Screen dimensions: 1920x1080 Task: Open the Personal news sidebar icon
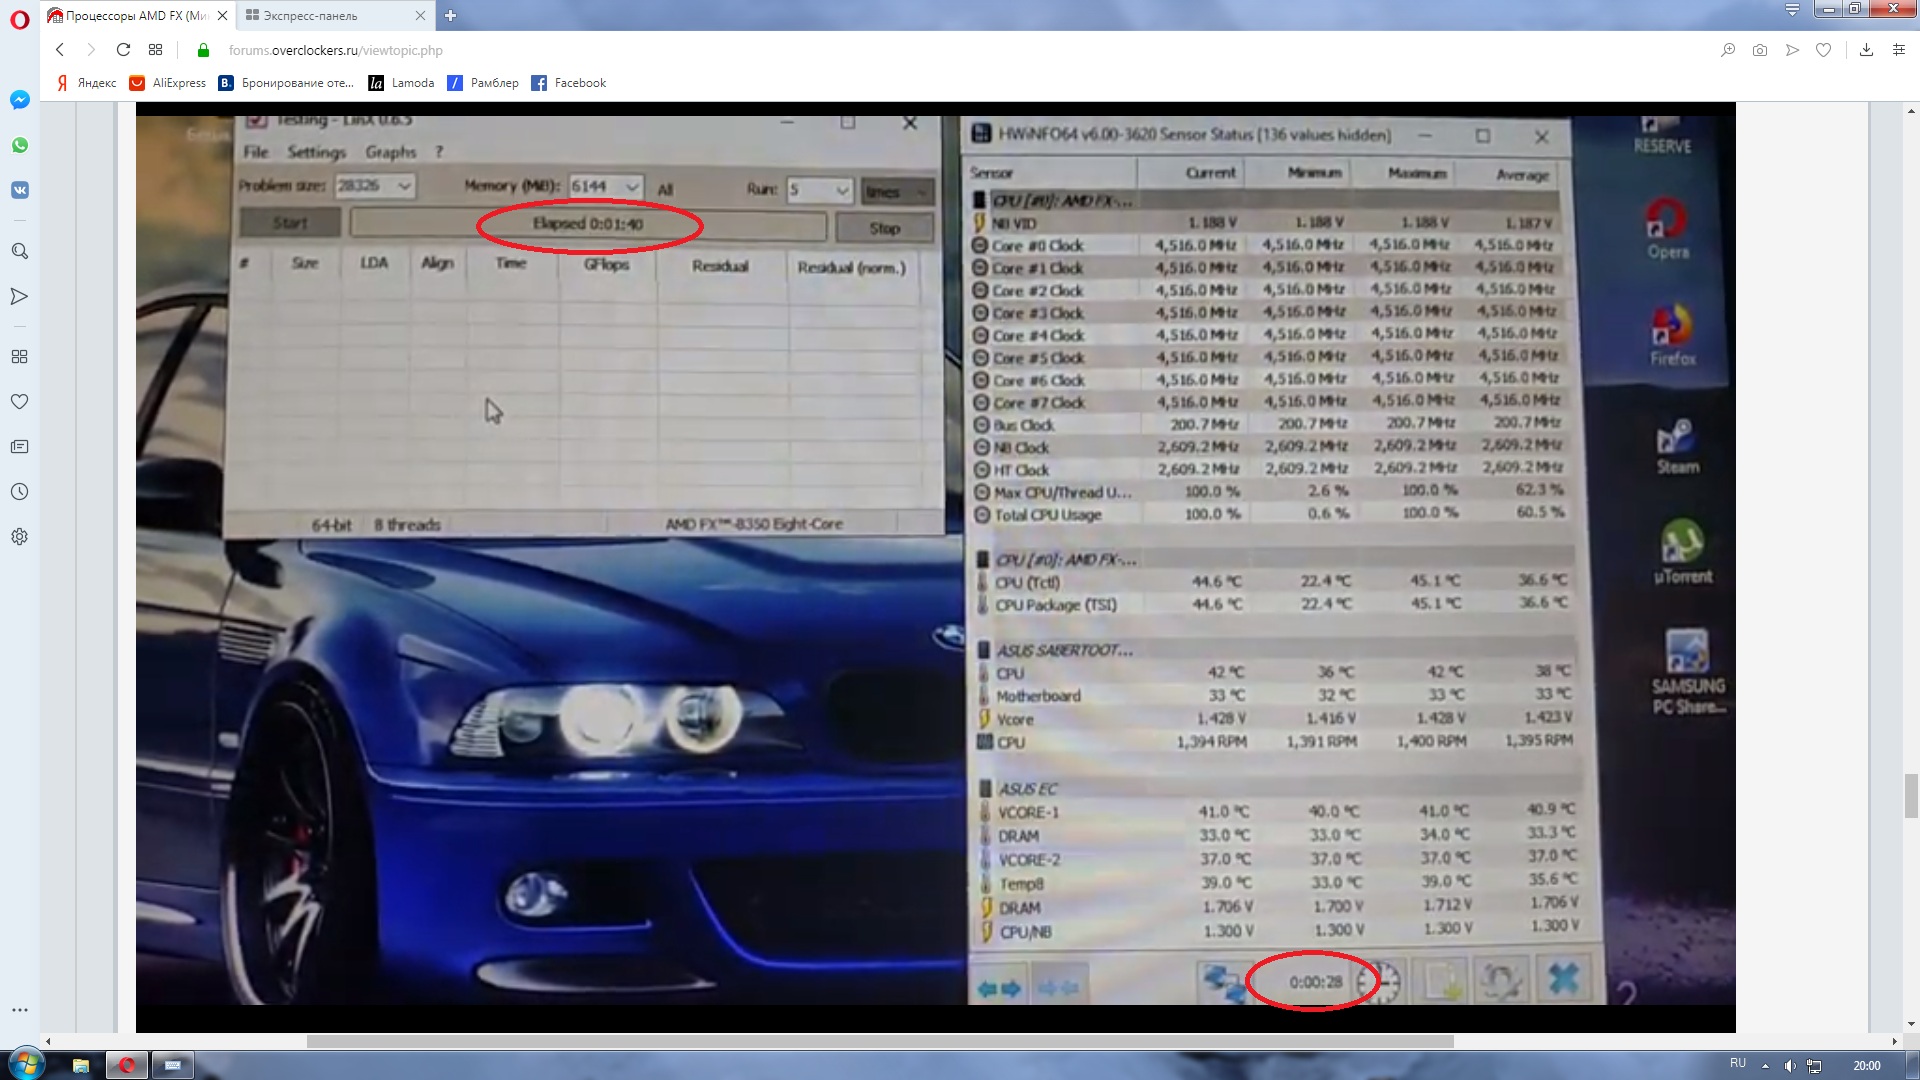19,447
